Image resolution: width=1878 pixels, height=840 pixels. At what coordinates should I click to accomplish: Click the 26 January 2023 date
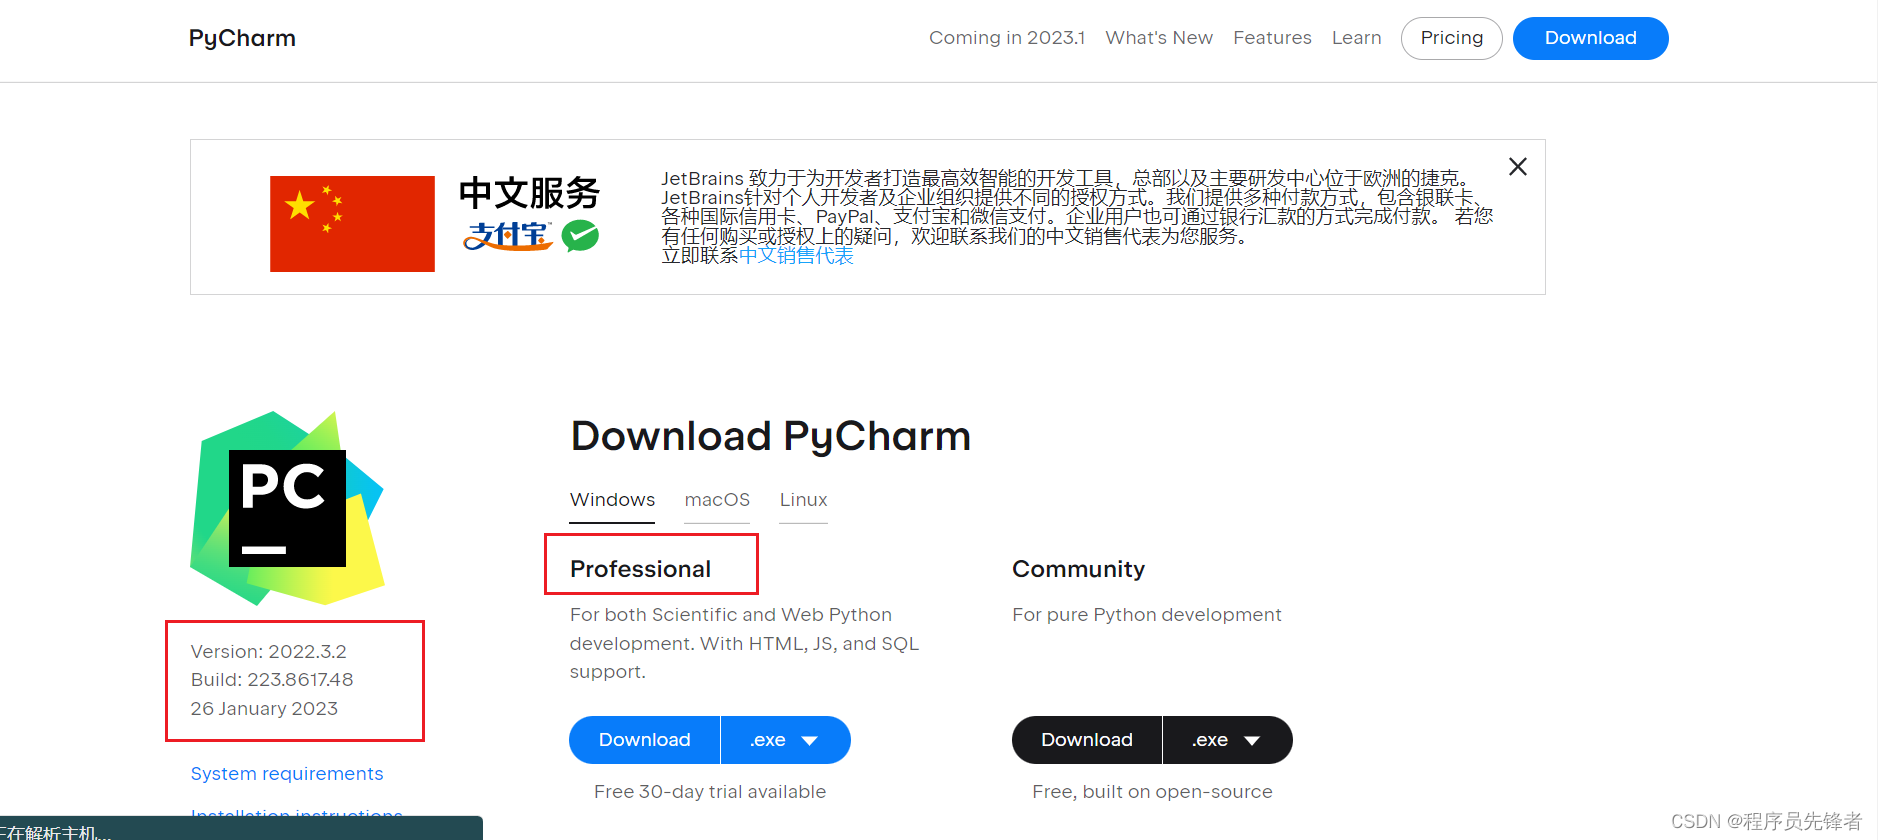pyautogui.click(x=264, y=709)
